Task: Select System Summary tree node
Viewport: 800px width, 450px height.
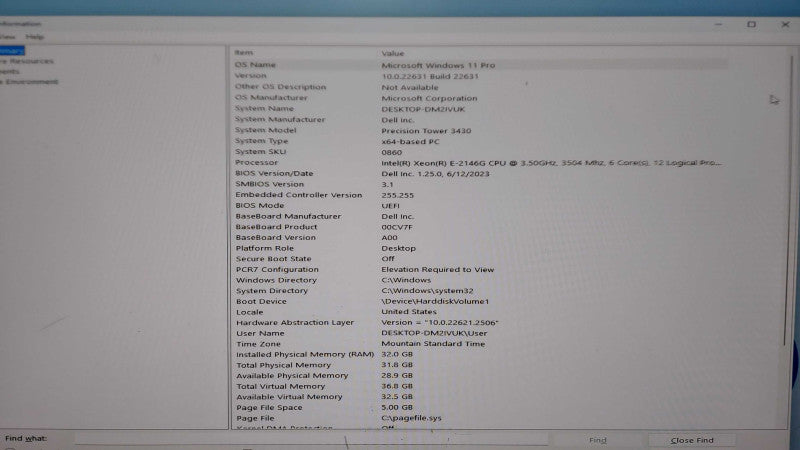Action: 12,51
